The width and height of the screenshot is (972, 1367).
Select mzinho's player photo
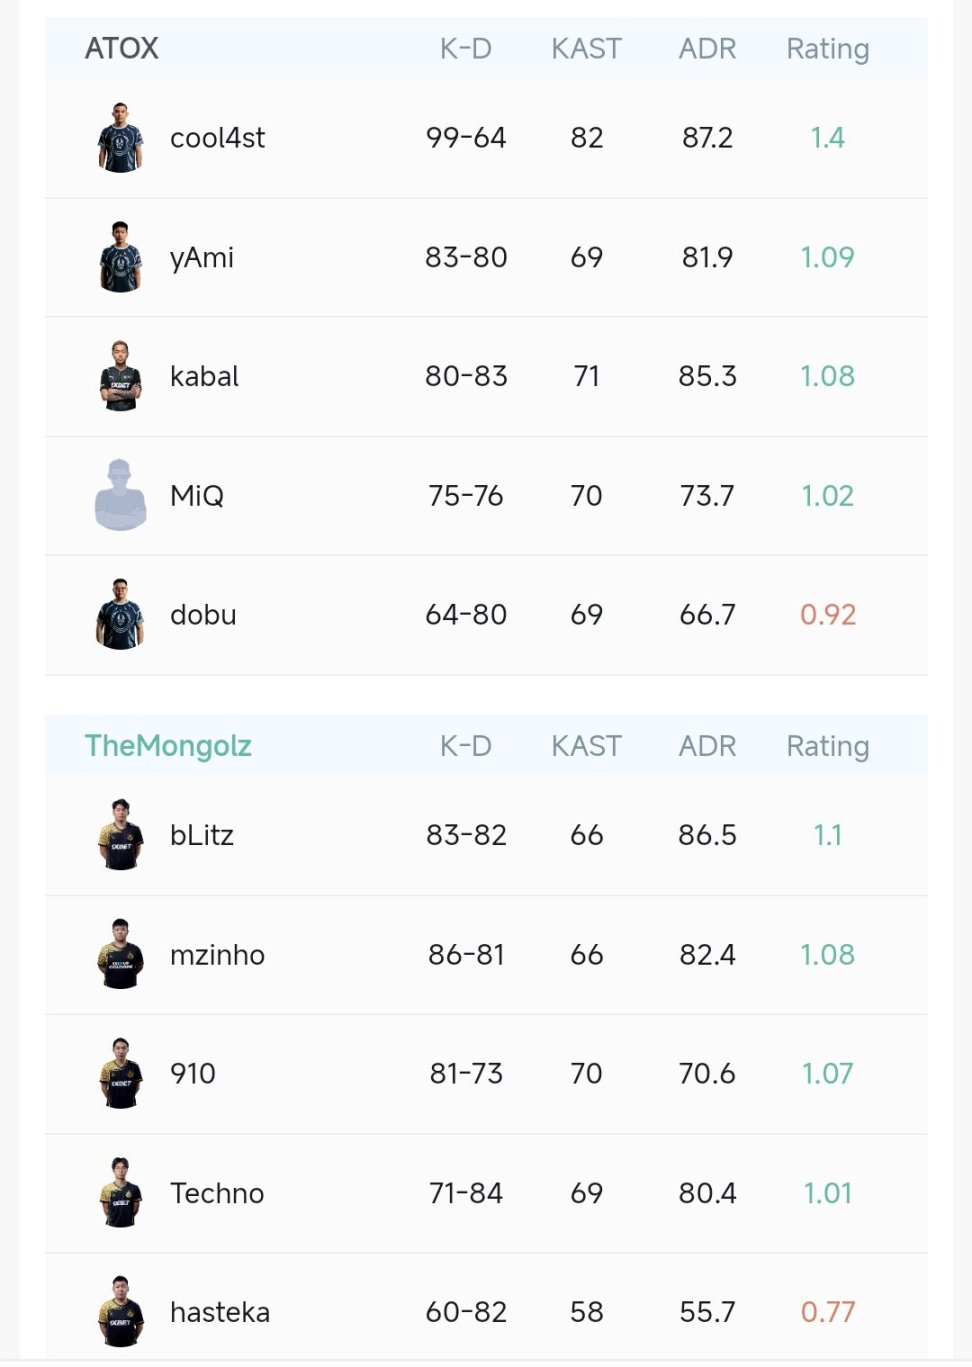click(x=120, y=954)
